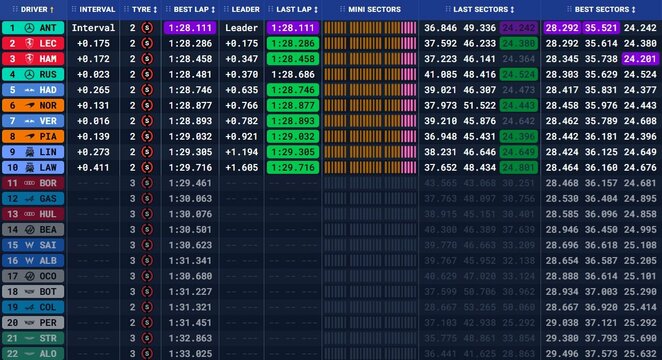
Task: Click the Red Bull logo next to VER
Action: pyautogui.click(x=30, y=121)
